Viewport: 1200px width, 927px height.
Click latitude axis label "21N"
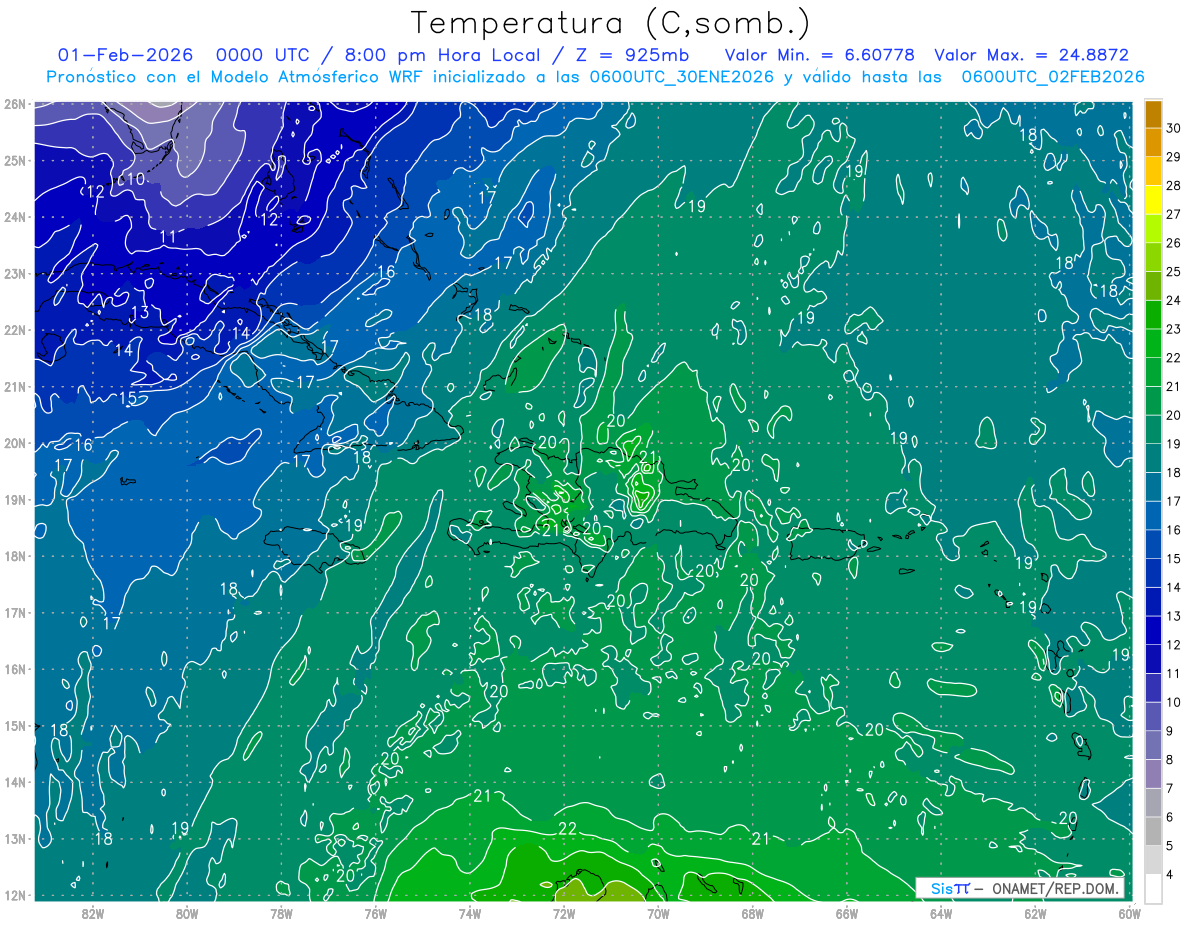pyautogui.click(x=15, y=386)
